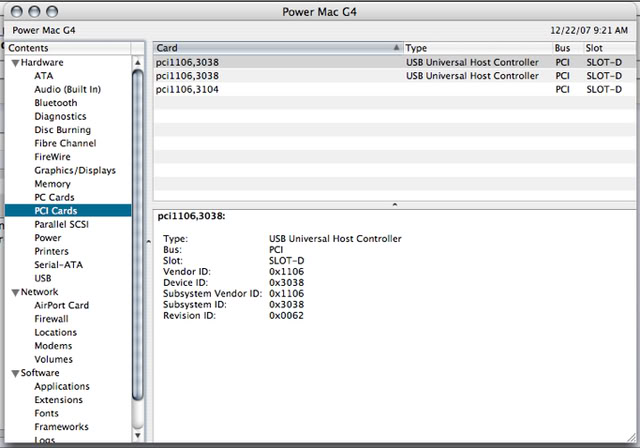
Task: Click the Subsystem ID value 0x3038
Action: click(x=287, y=304)
